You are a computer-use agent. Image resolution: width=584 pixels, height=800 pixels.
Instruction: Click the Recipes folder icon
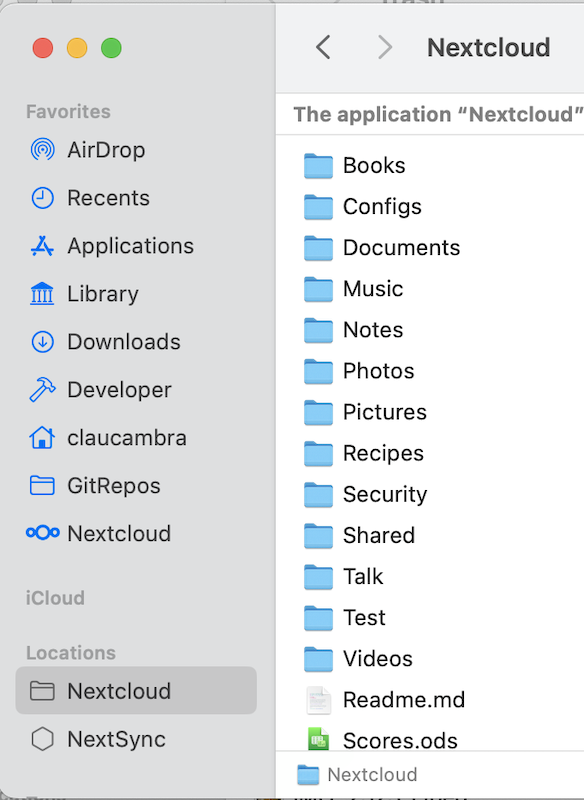(x=318, y=454)
